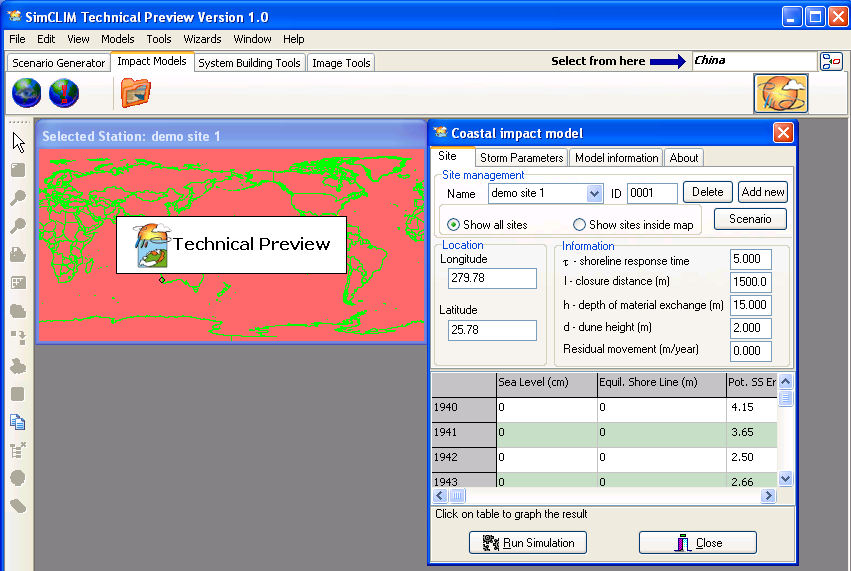Viewport: 851px width, 571px height.
Task: Click the Run Simulation button
Action: click(528, 543)
